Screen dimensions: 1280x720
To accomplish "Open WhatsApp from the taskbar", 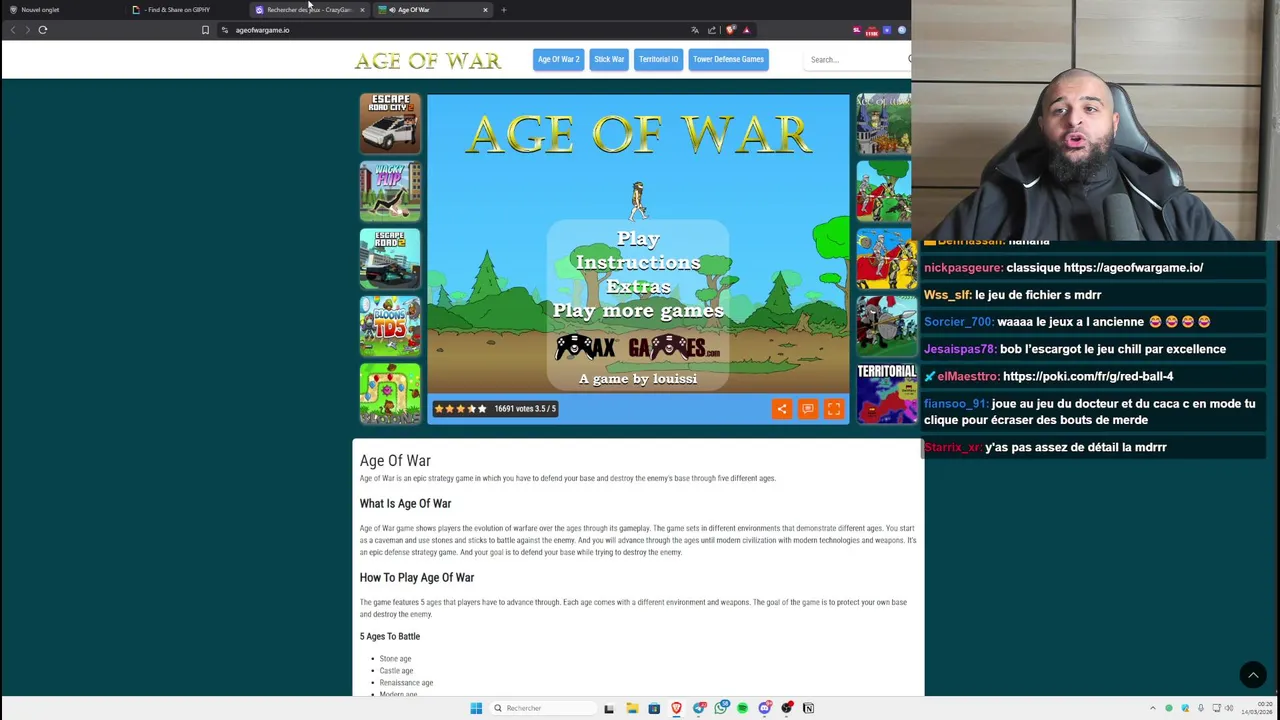I will tap(720, 708).
